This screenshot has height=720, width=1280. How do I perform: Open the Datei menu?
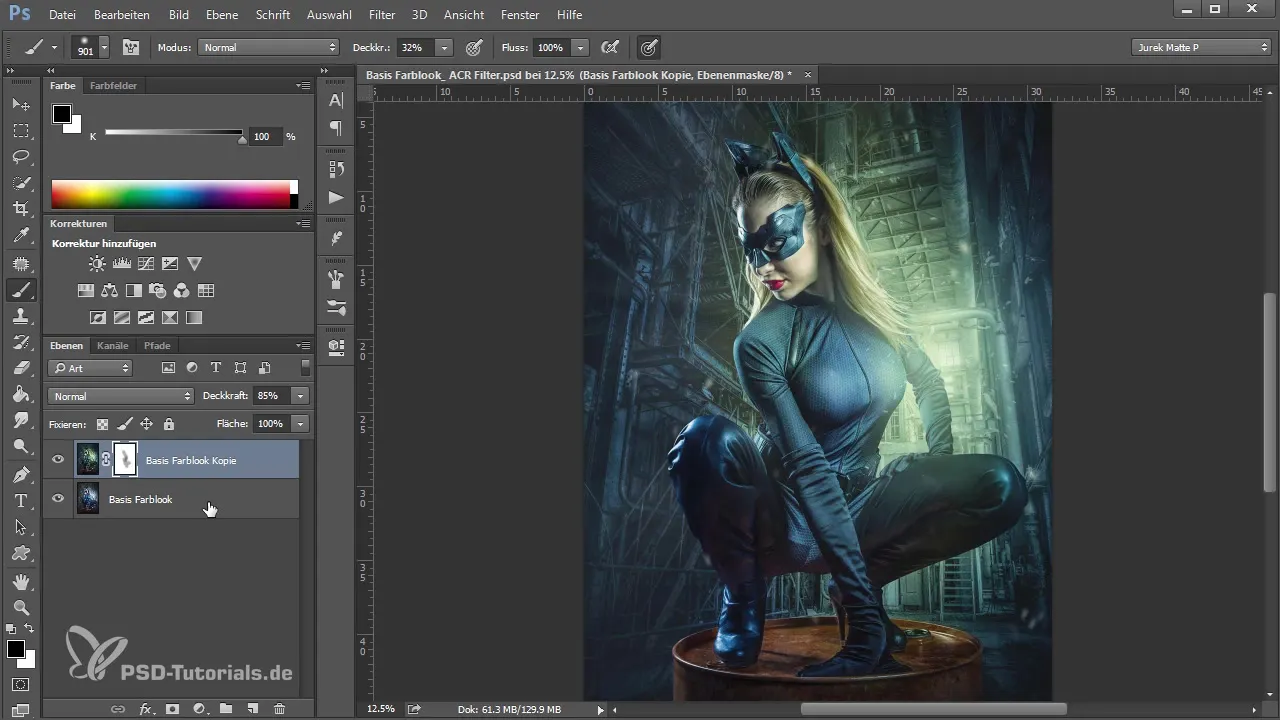pyautogui.click(x=62, y=15)
